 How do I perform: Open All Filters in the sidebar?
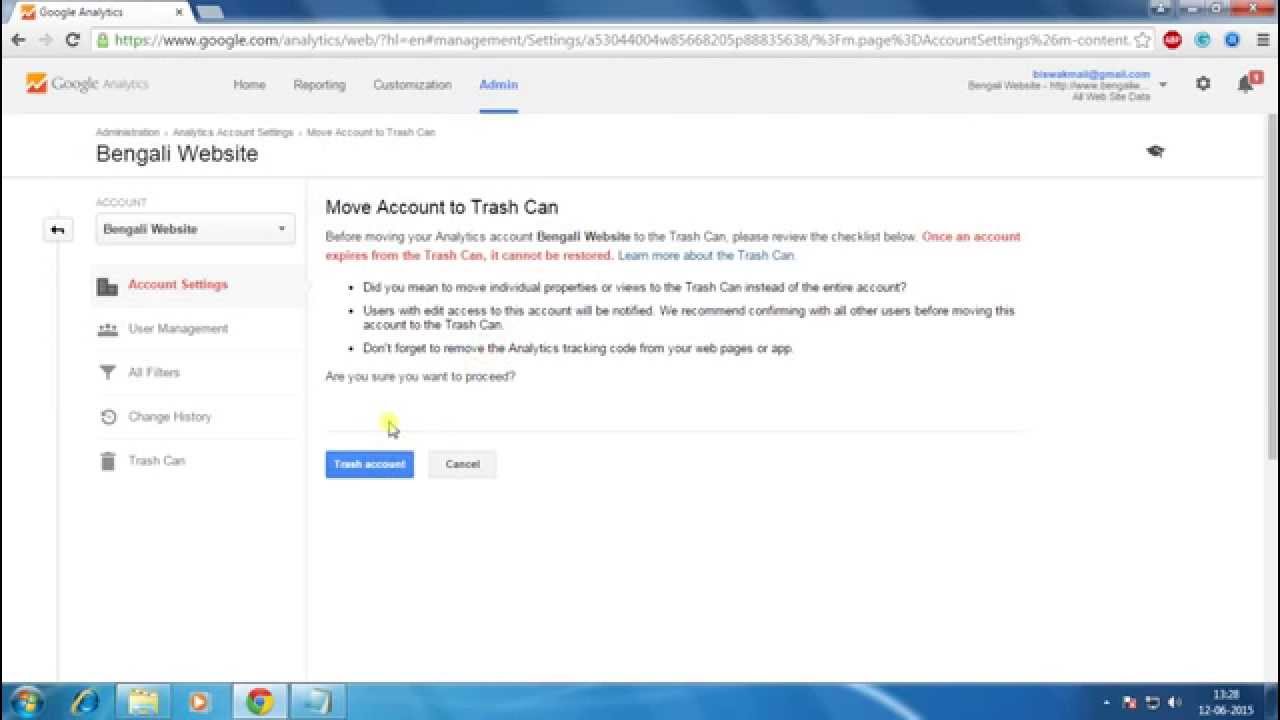click(x=154, y=373)
